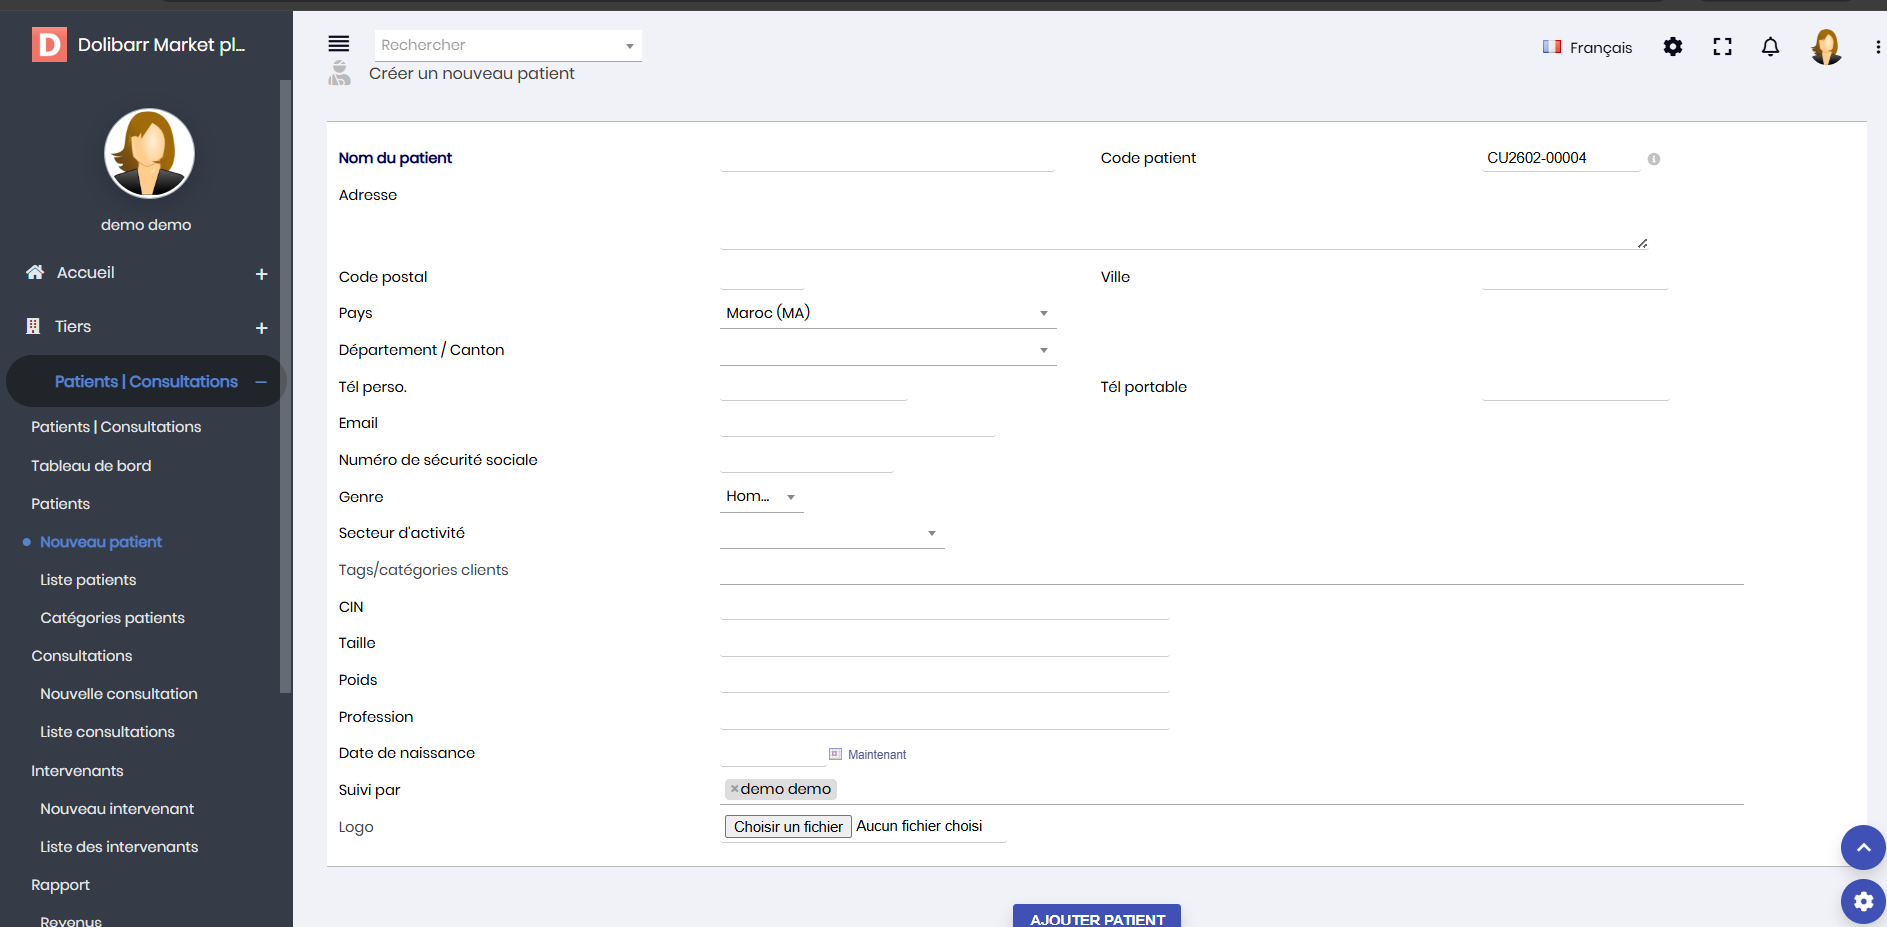Click the calendar icon for Date de naissance
The width and height of the screenshot is (1887, 927).
835,754
